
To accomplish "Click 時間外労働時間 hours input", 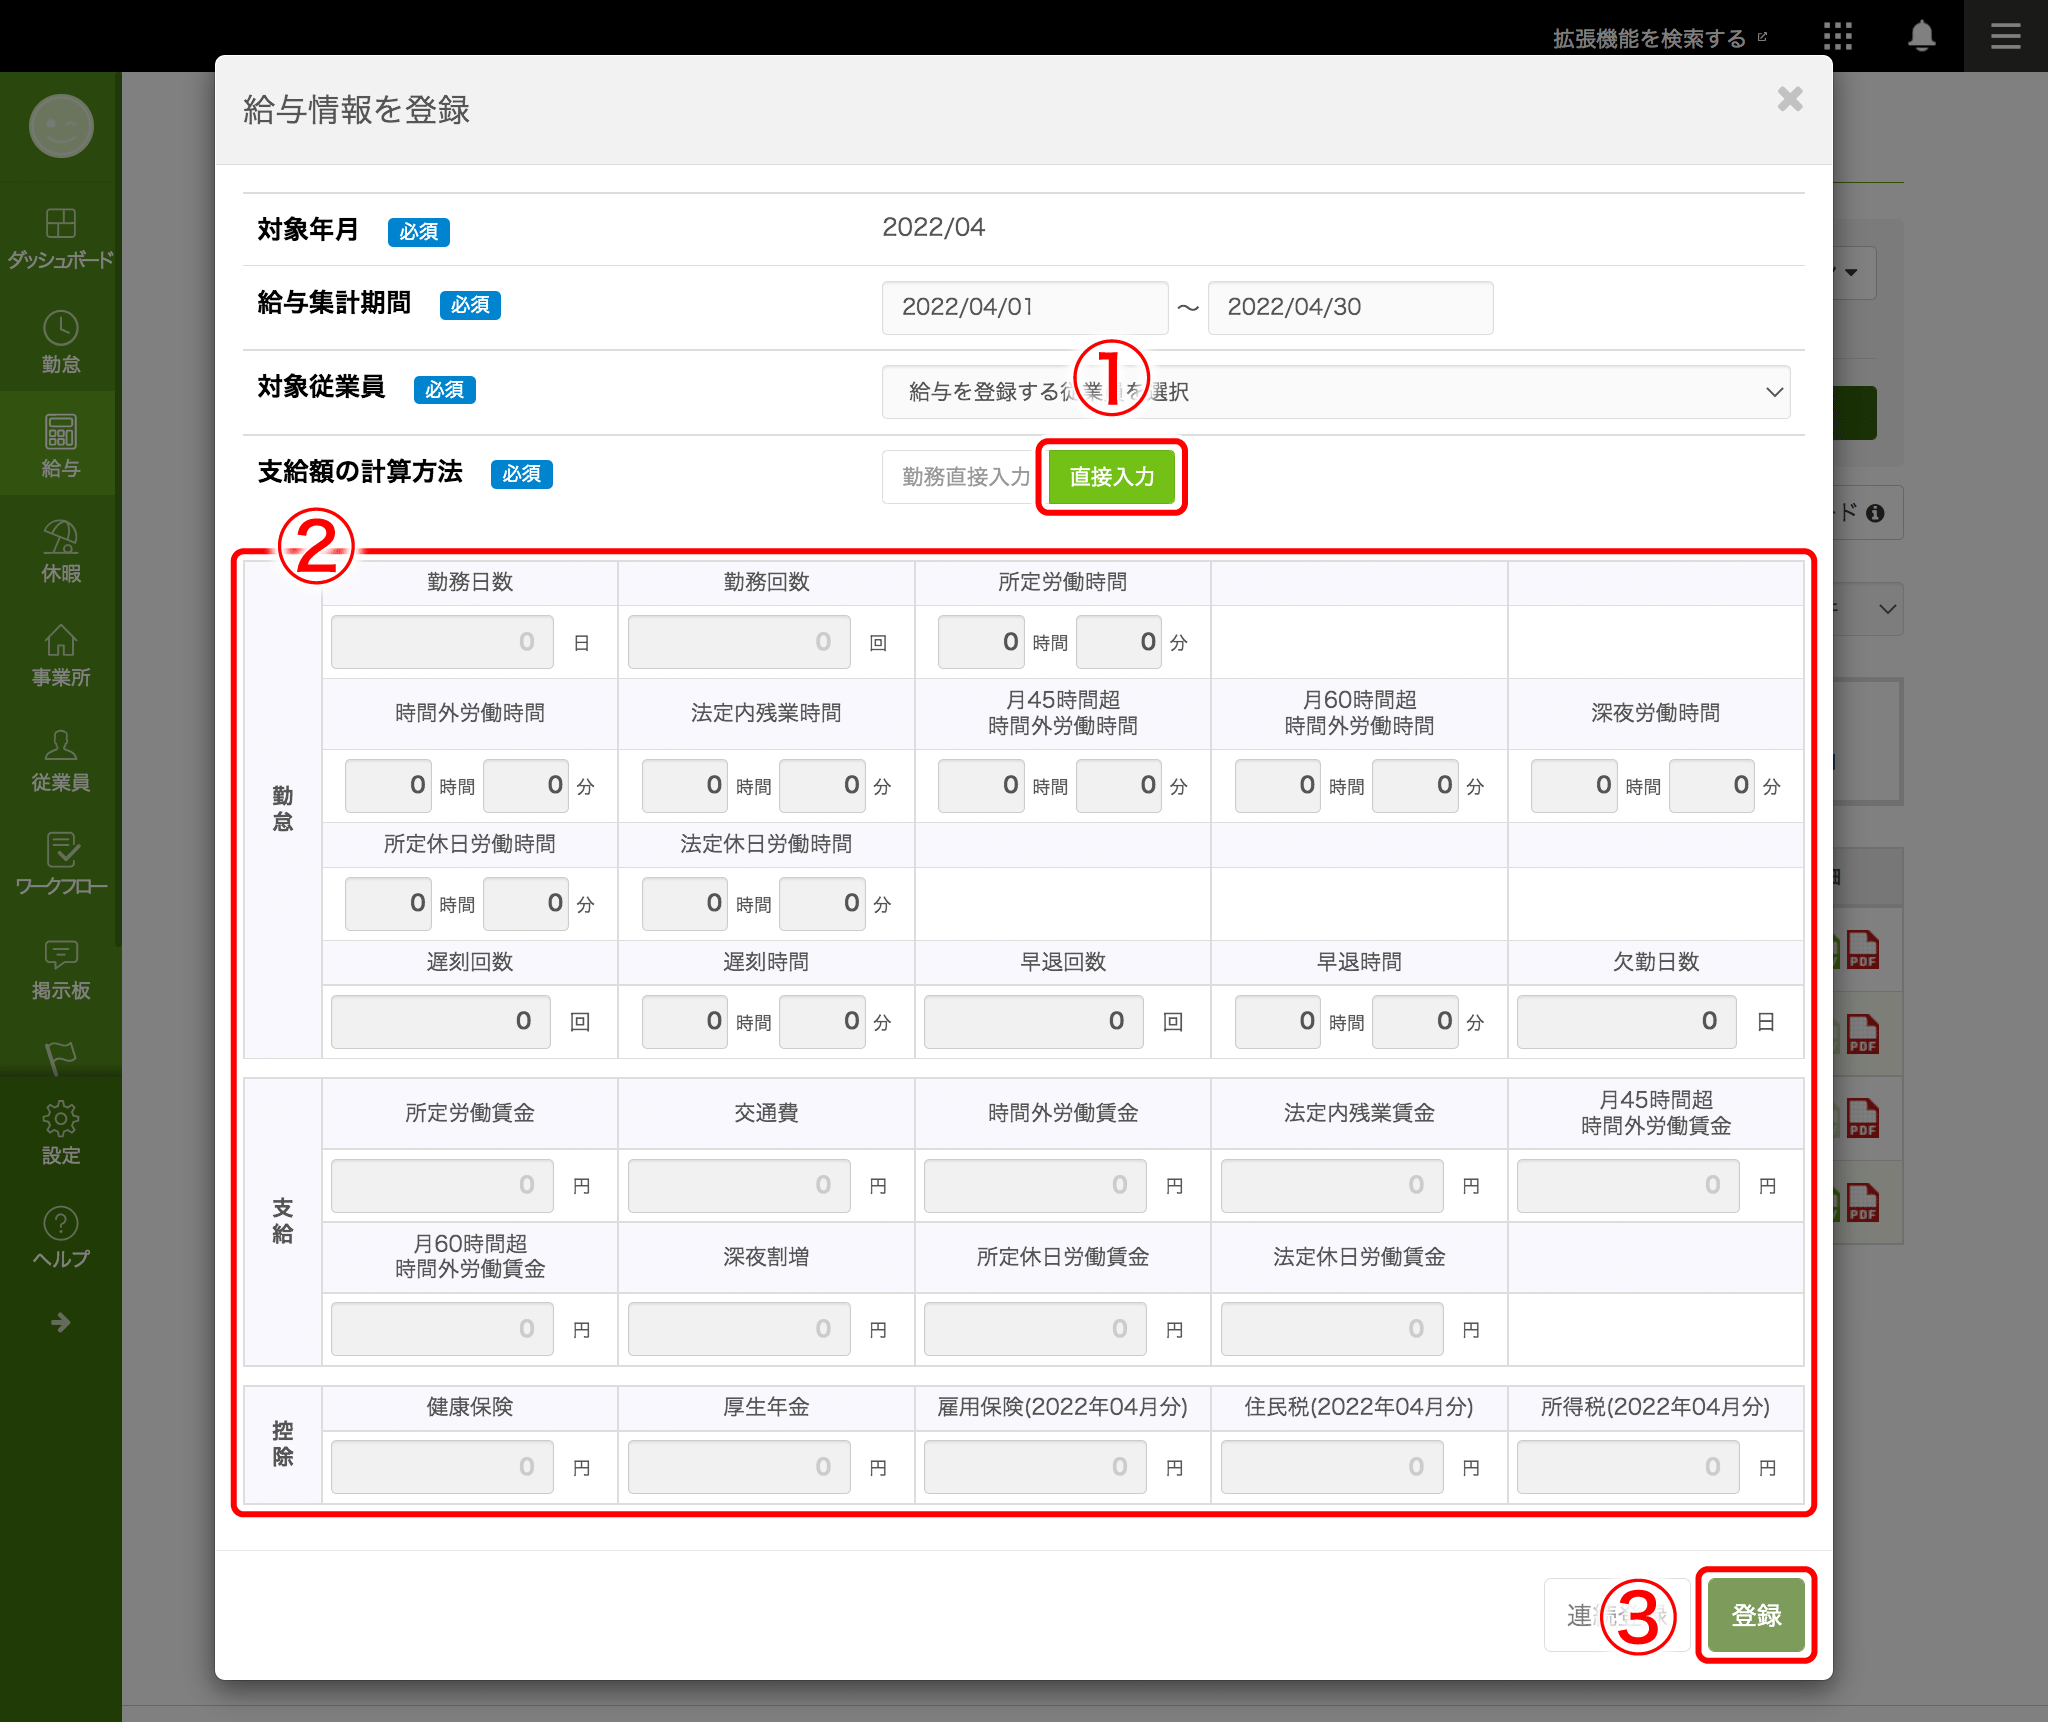I will (388, 785).
